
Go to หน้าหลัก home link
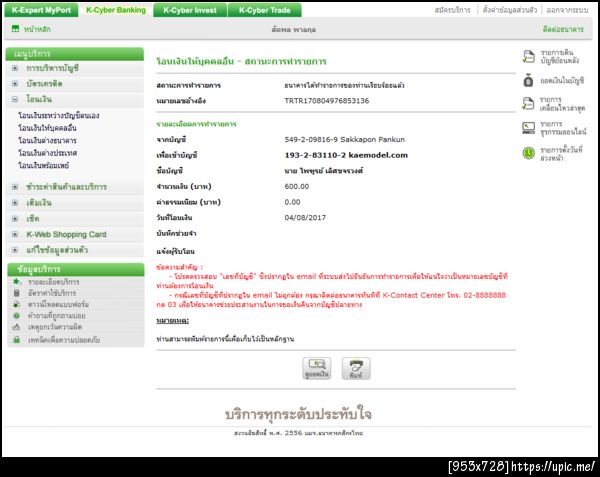pos(37,29)
